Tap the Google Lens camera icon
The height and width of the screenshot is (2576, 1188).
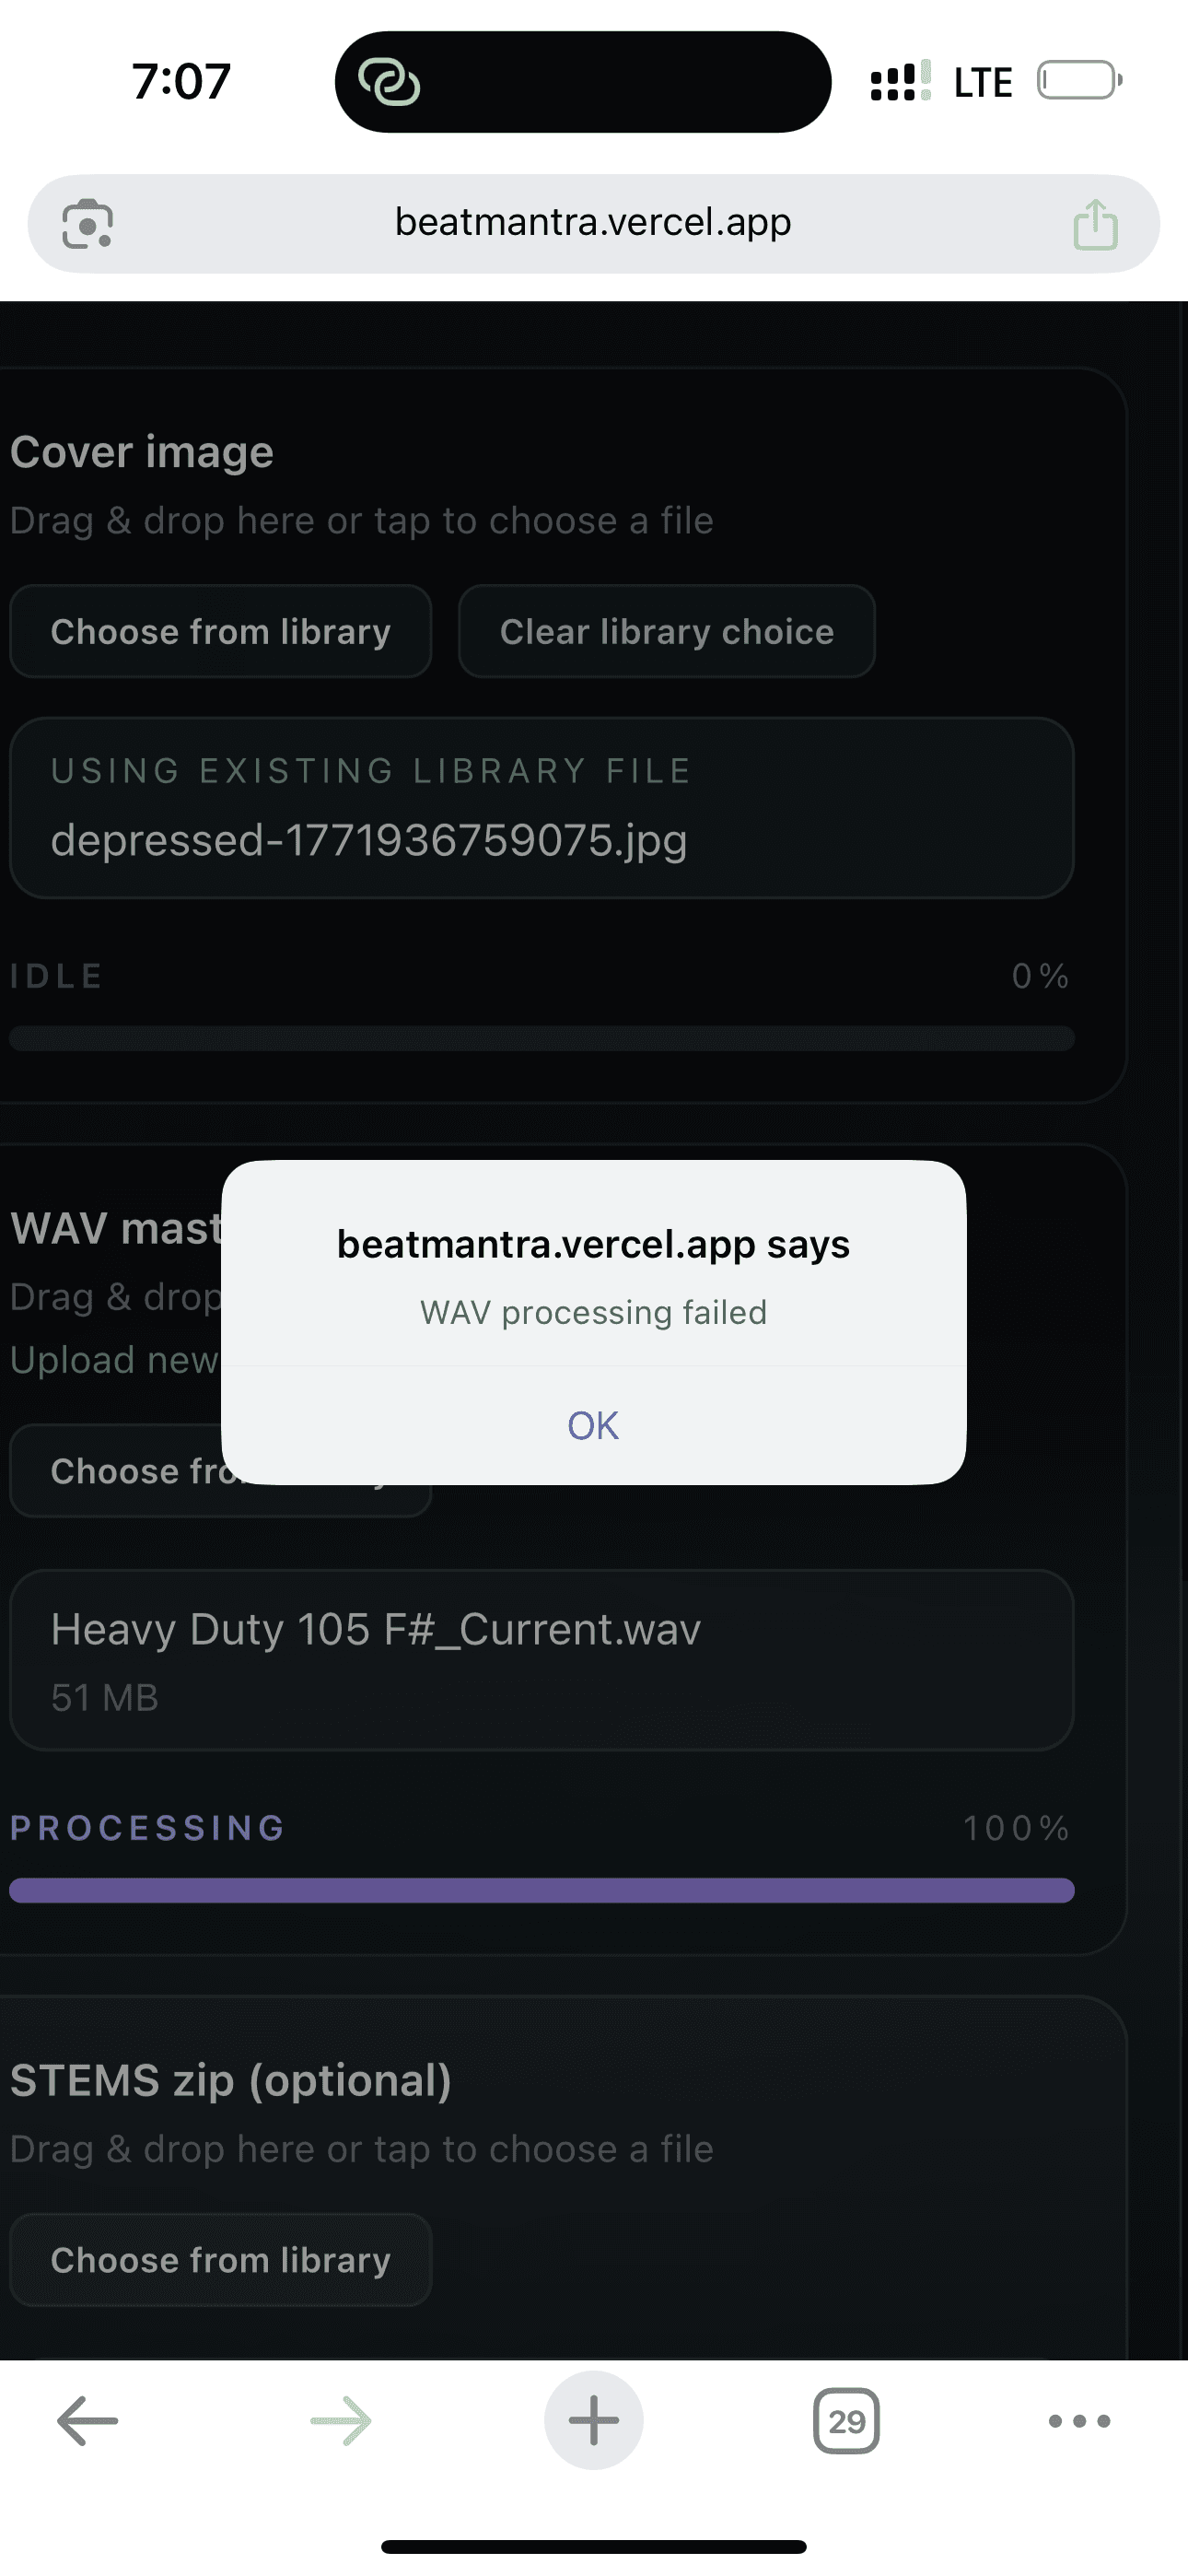point(88,224)
